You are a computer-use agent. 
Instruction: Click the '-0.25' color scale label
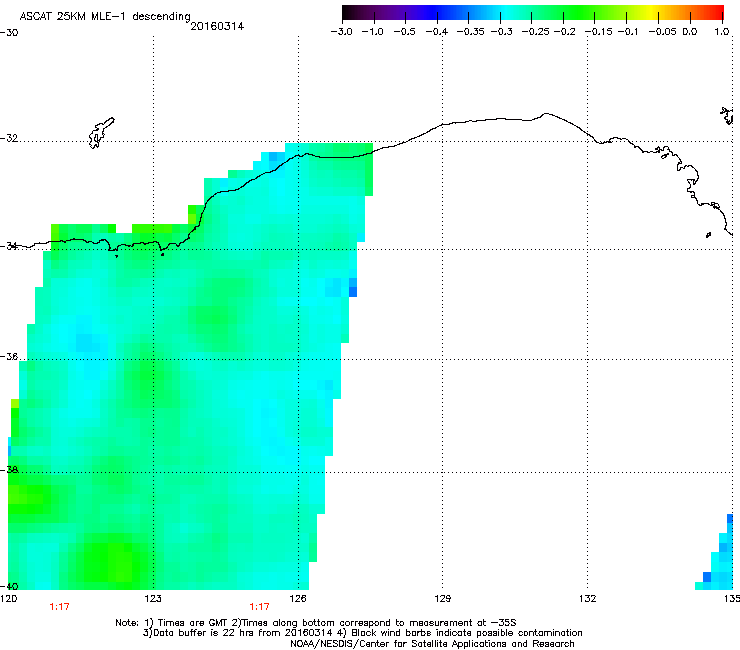point(536,32)
